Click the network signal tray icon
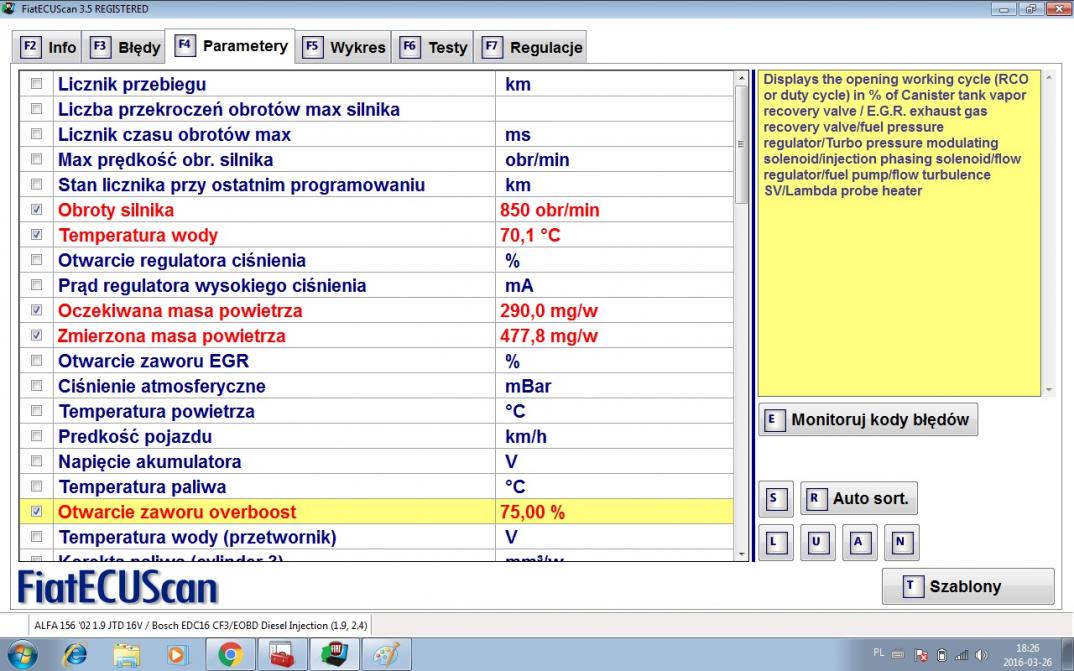This screenshot has width=1074, height=671. (962, 655)
